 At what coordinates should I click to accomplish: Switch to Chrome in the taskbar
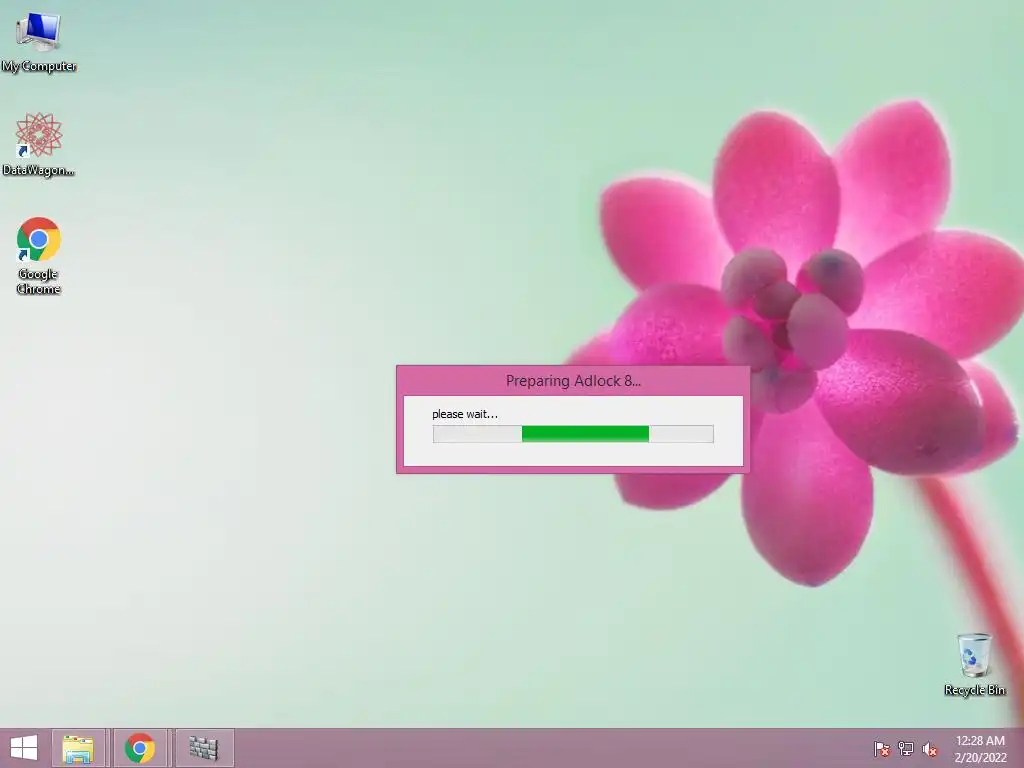tap(140, 748)
